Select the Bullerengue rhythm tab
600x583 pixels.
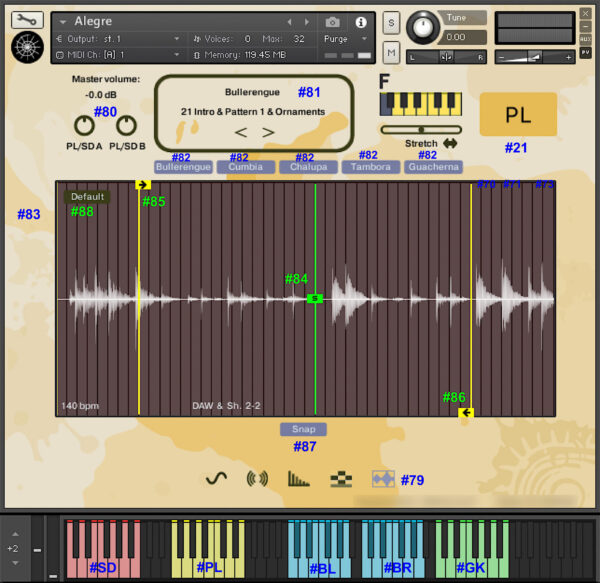[x=183, y=167]
